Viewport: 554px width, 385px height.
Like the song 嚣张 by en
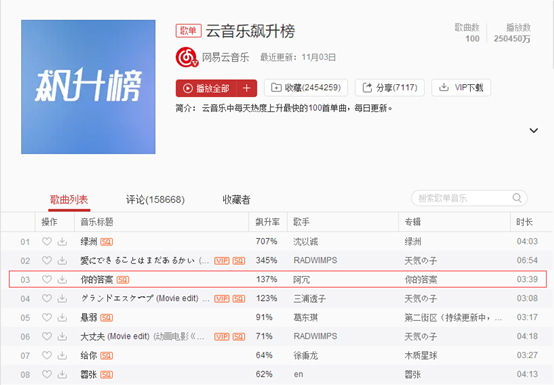tap(47, 374)
